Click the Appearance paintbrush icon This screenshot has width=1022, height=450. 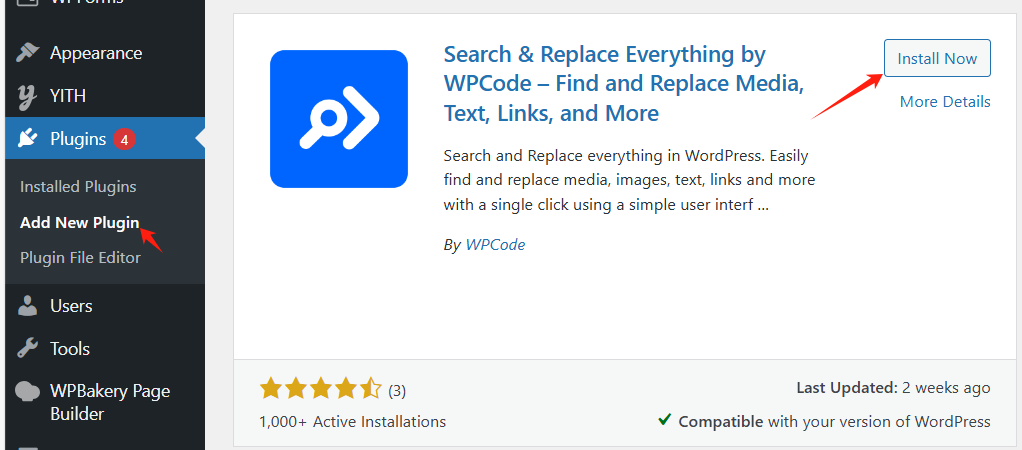(x=27, y=52)
